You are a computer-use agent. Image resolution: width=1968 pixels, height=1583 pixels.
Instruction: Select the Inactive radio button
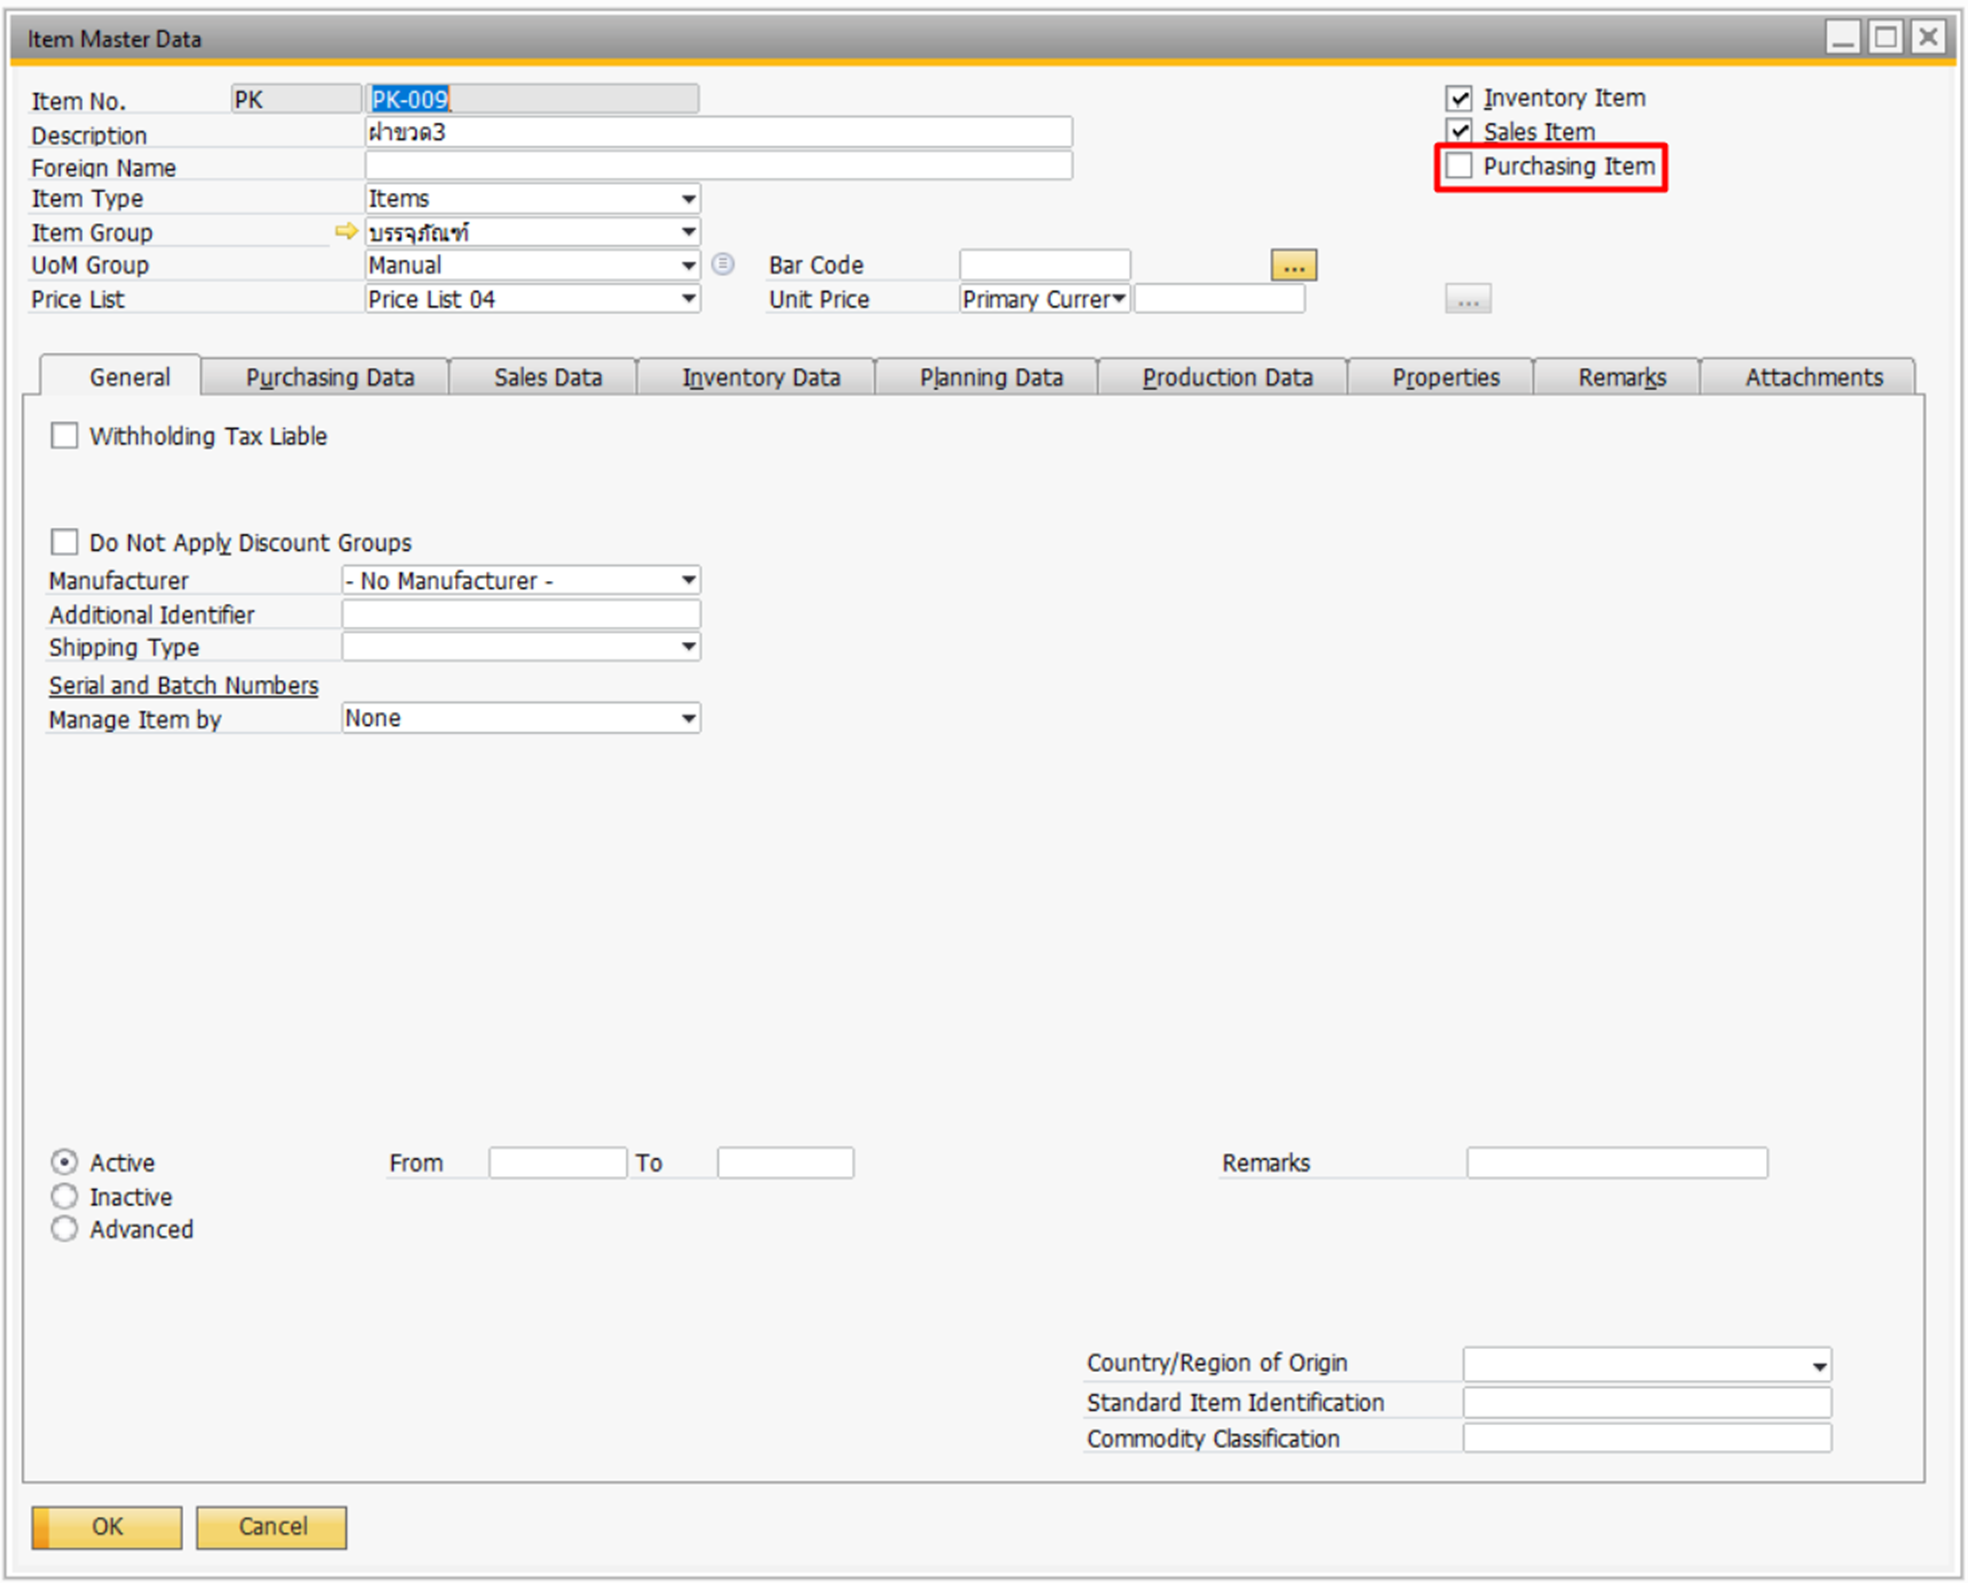point(65,1196)
